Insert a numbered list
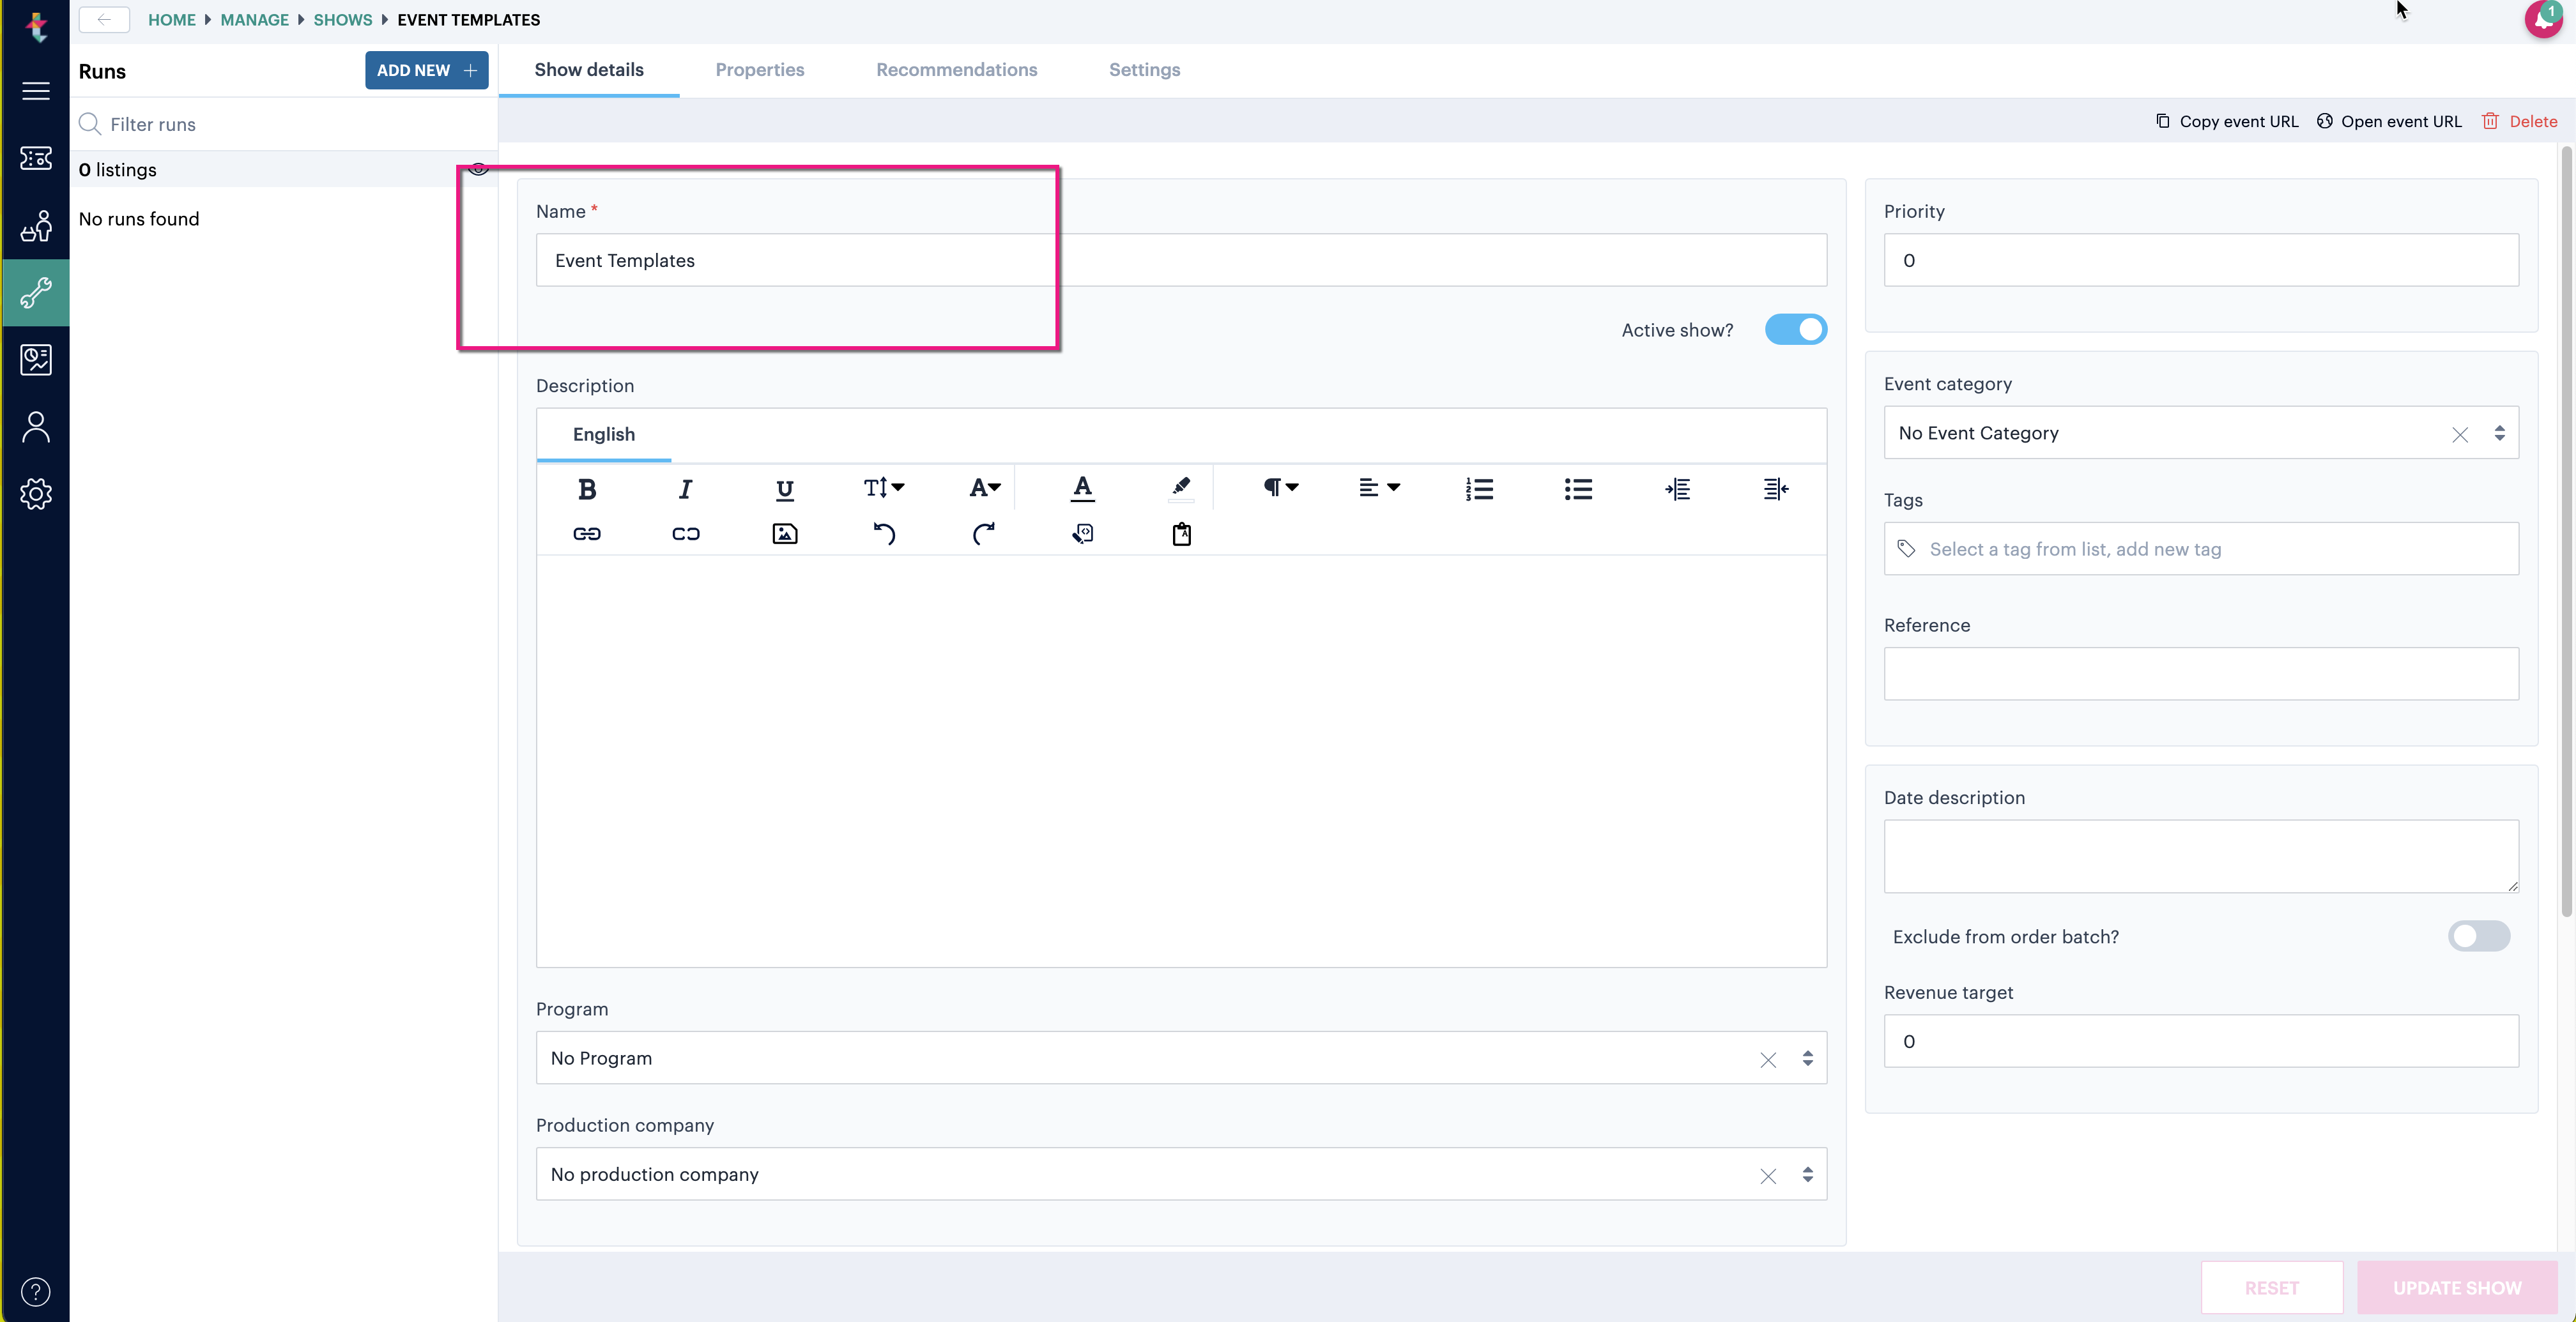Viewport: 2576px width, 1322px height. 1479,489
